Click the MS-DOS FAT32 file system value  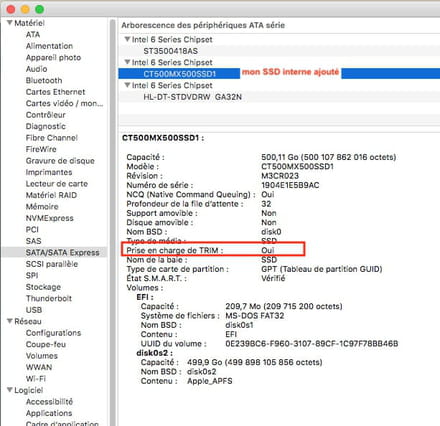255,316
